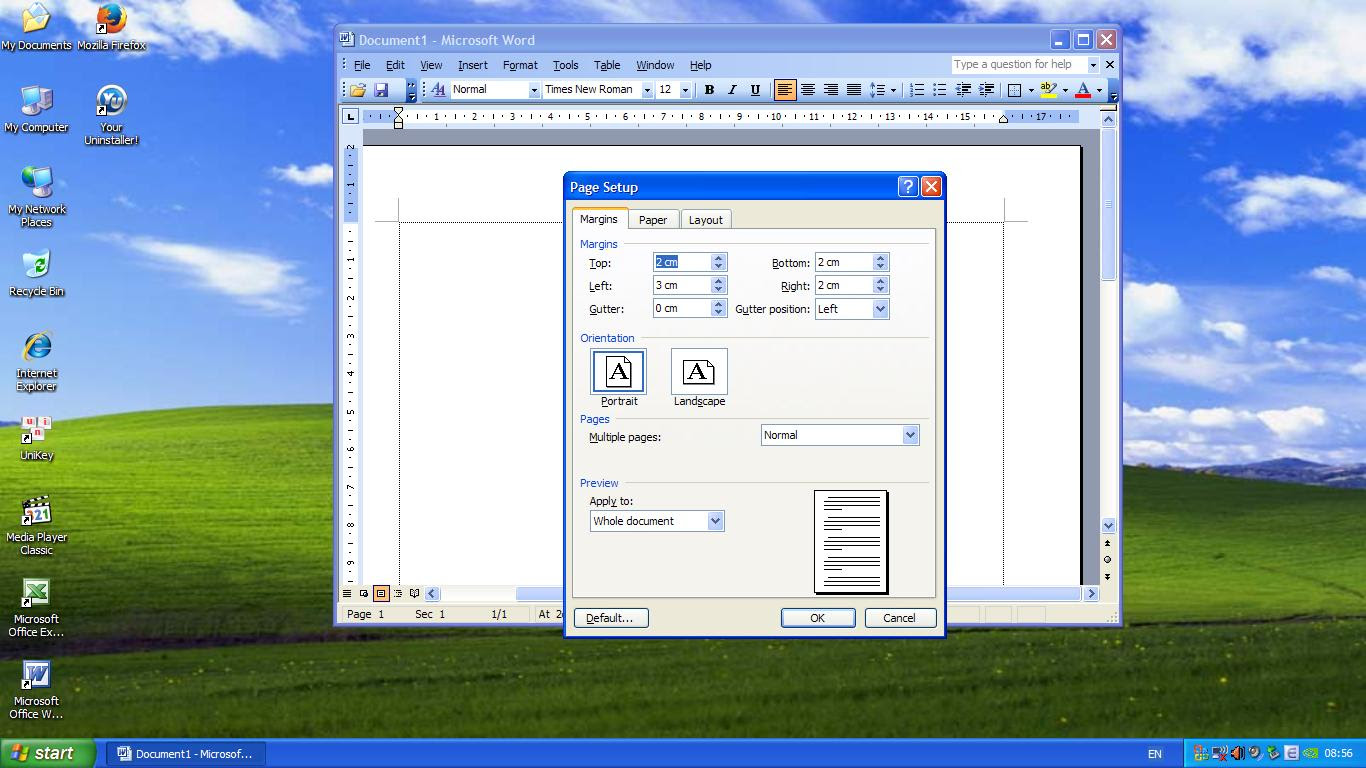The width and height of the screenshot is (1366, 768).
Task: Apply numbered list
Action: coord(916,90)
